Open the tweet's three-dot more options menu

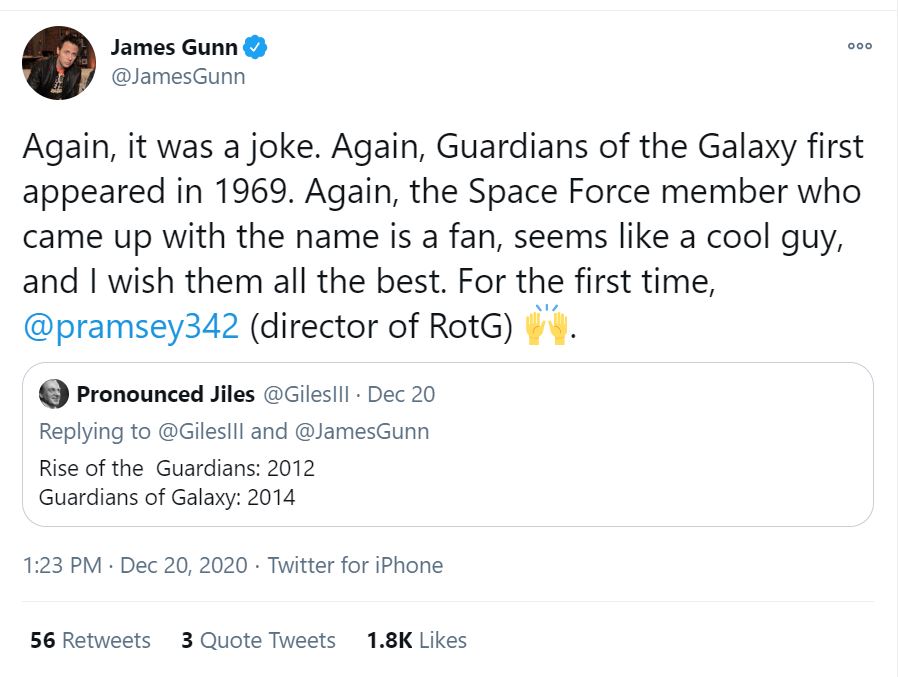859,46
